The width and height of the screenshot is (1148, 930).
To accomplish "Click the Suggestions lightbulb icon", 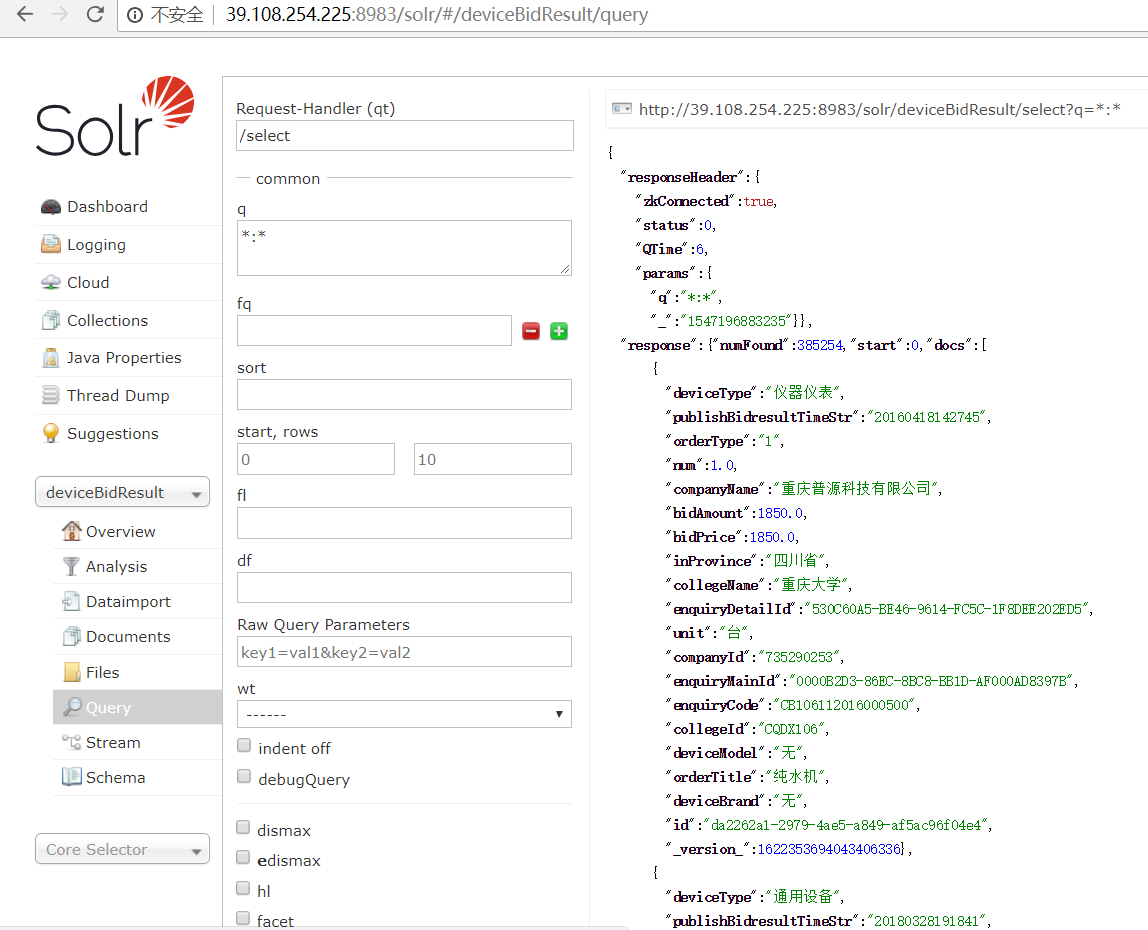I will (51, 434).
